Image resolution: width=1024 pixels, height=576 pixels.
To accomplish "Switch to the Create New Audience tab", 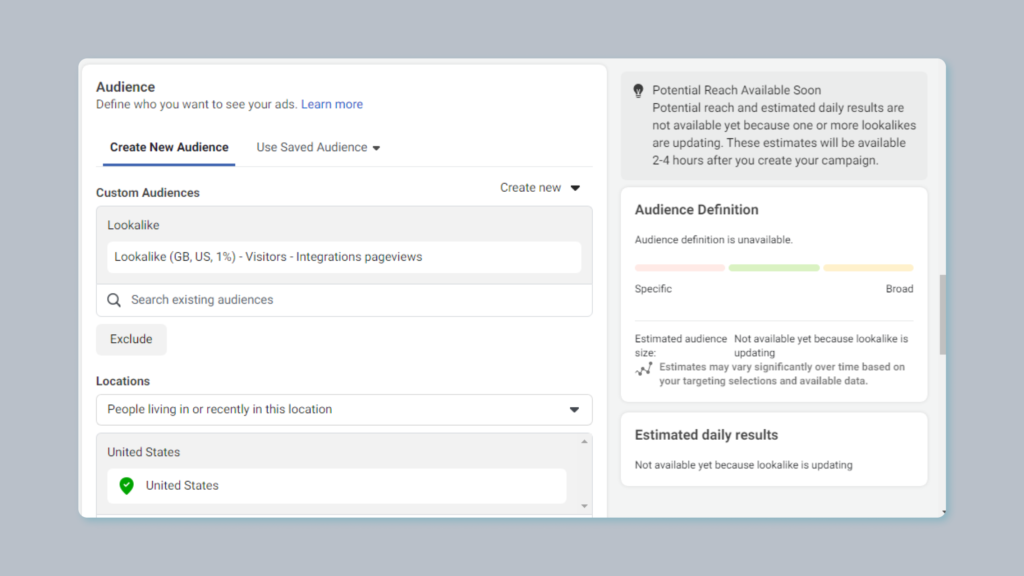I will tap(169, 148).
